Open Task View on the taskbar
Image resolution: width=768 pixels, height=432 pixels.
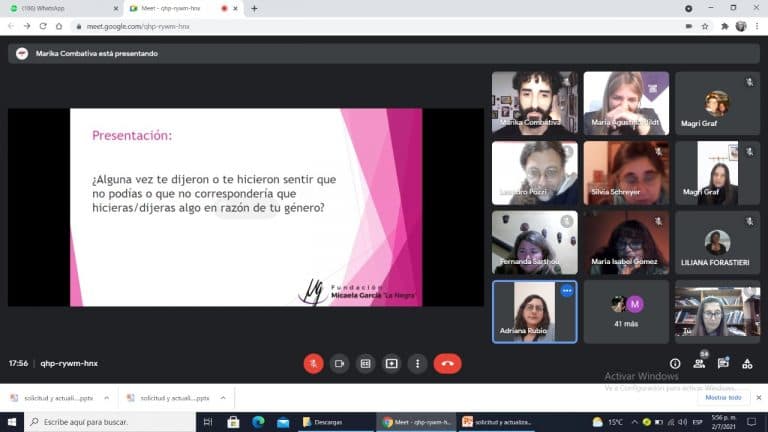(208, 422)
